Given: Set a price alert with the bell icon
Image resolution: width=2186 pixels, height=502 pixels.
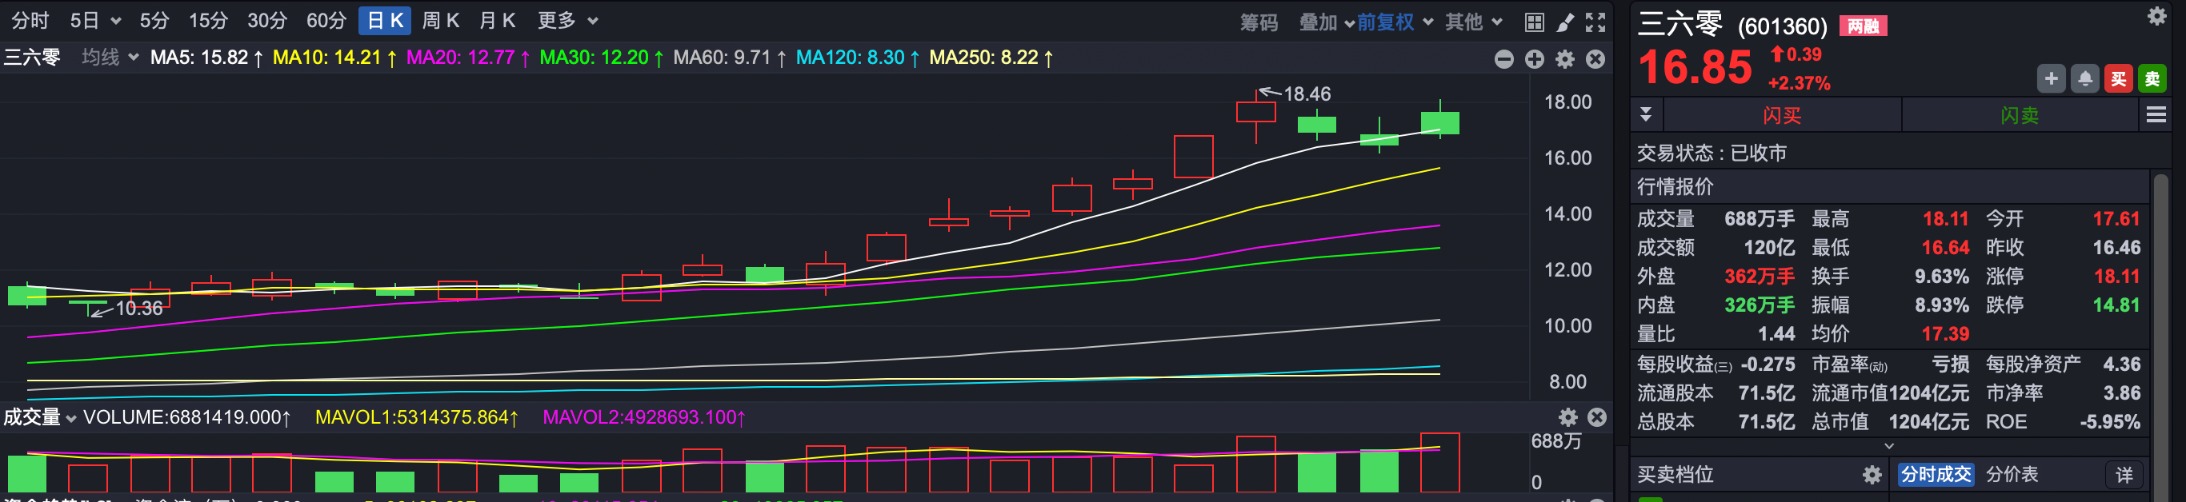Looking at the screenshot, I should 2085,79.
